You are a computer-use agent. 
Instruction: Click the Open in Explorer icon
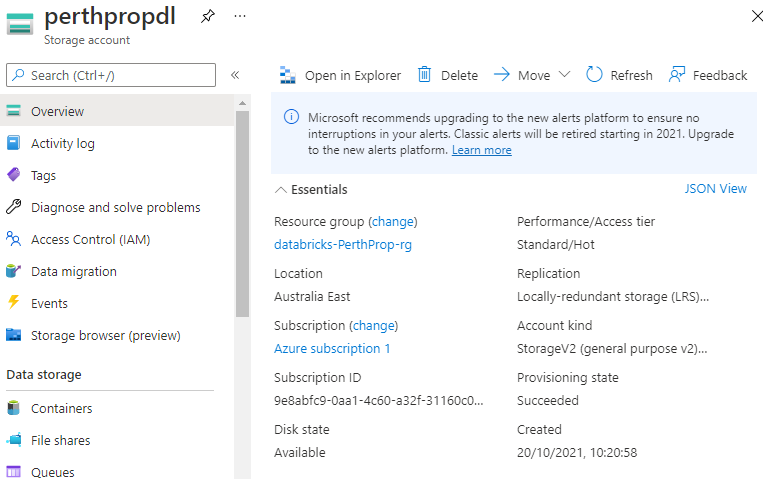tap(288, 75)
